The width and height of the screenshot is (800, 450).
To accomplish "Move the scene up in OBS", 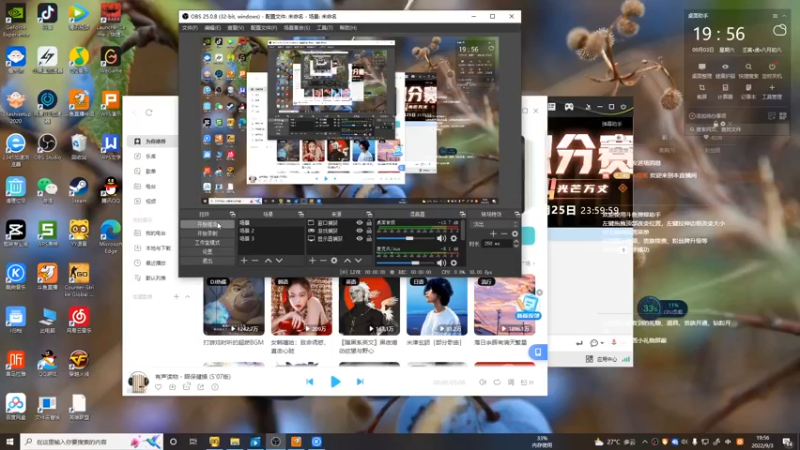I will (268, 261).
